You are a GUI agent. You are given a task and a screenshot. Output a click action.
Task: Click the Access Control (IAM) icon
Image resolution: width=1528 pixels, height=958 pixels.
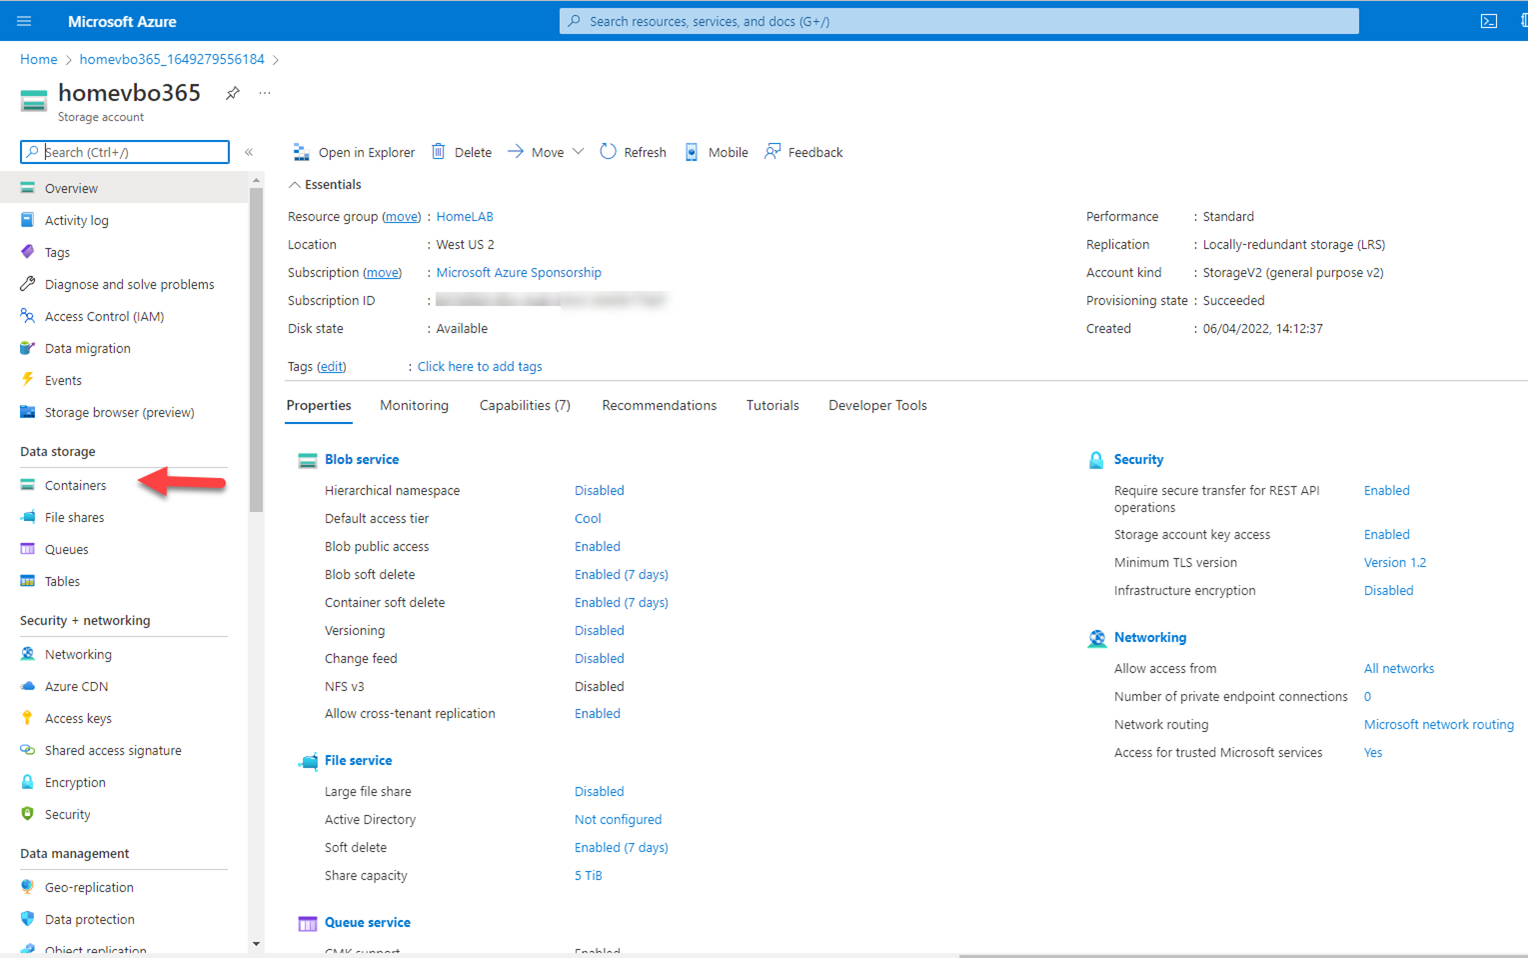coord(28,316)
